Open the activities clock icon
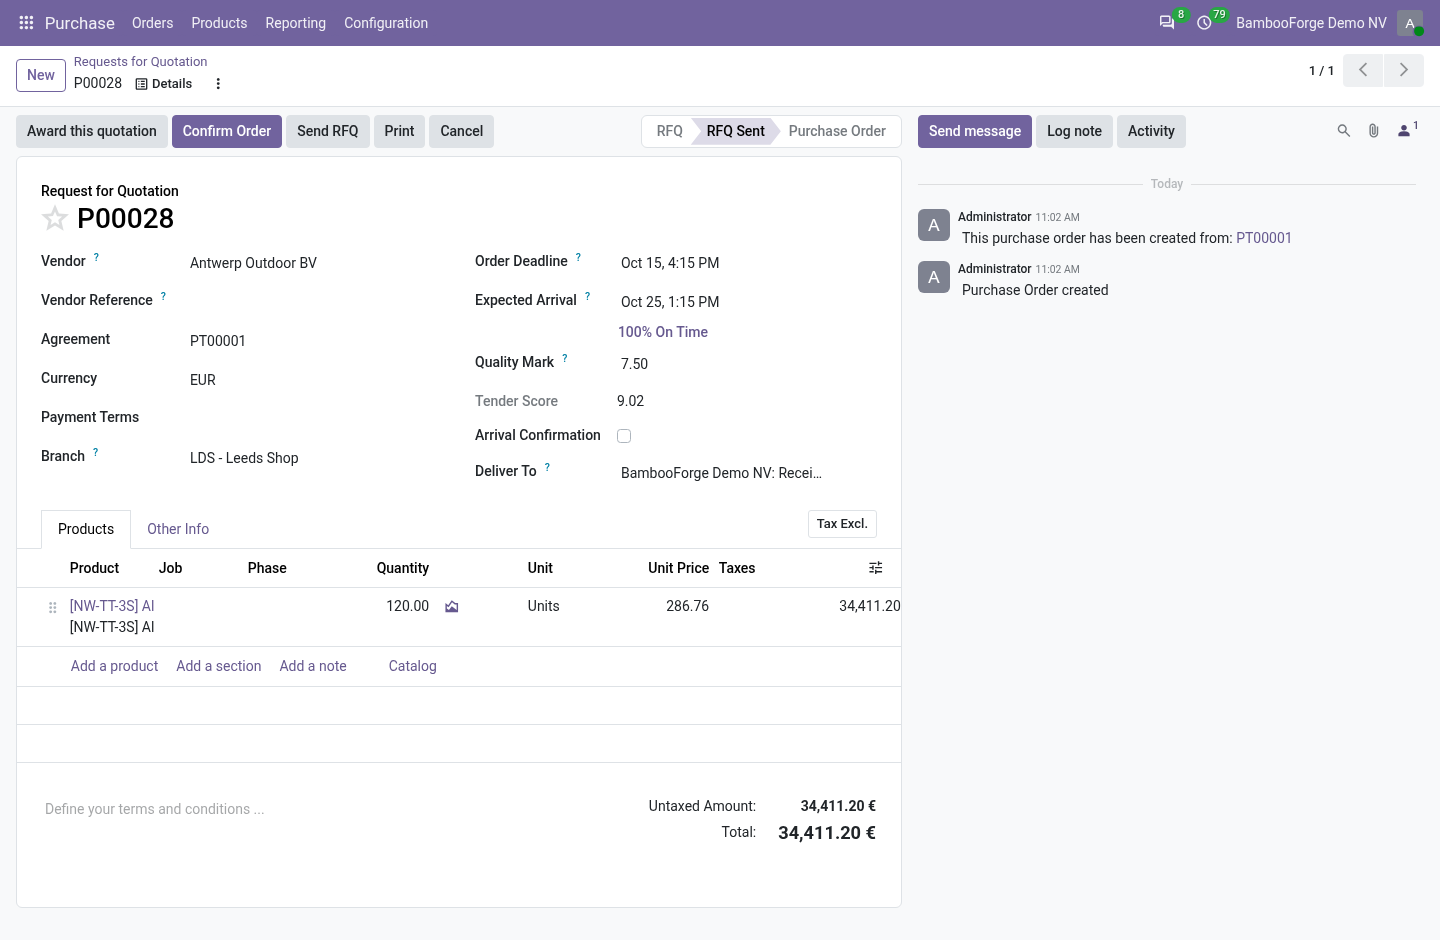Viewport: 1440px width, 940px height. click(1205, 23)
